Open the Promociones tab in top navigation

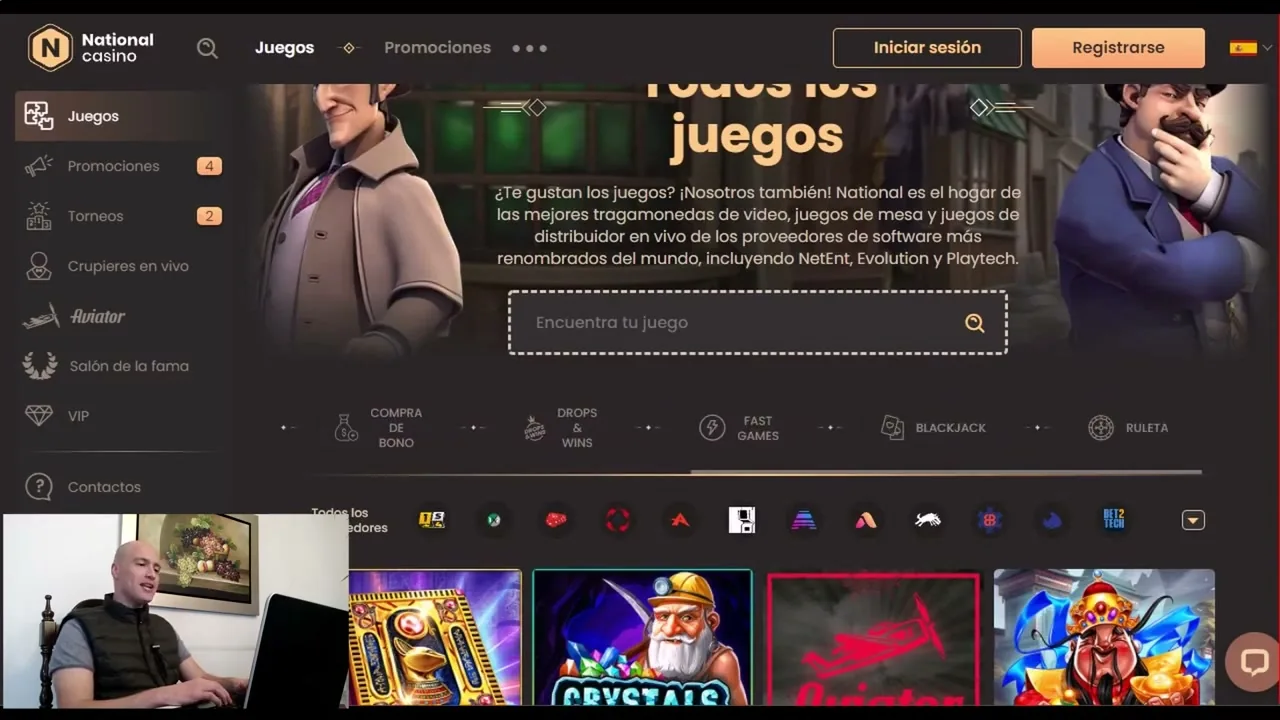pos(437,48)
